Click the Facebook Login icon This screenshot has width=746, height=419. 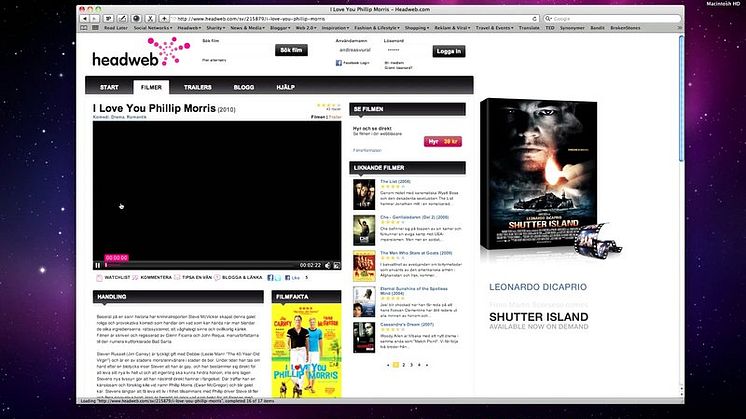click(339, 63)
